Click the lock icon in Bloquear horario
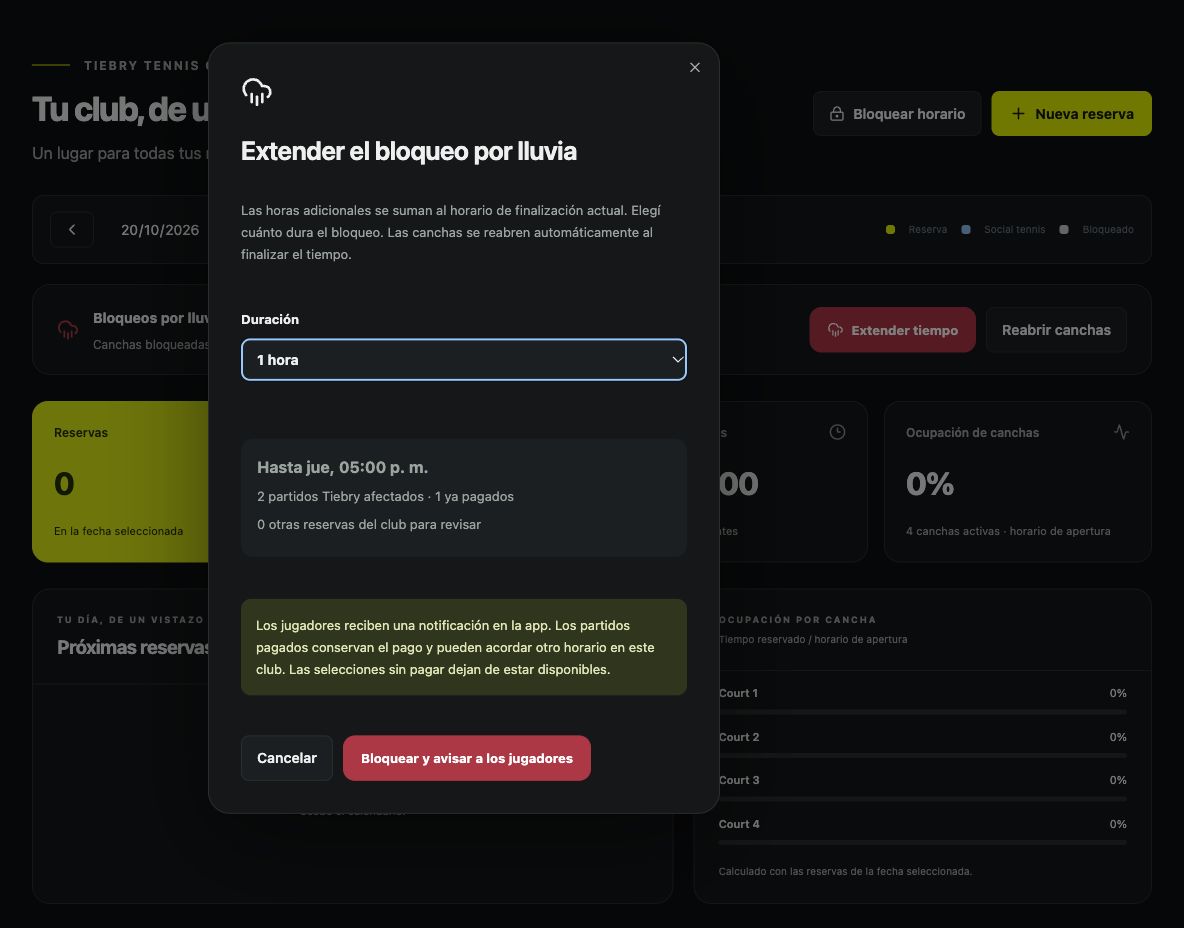This screenshot has width=1184, height=928. (837, 114)
